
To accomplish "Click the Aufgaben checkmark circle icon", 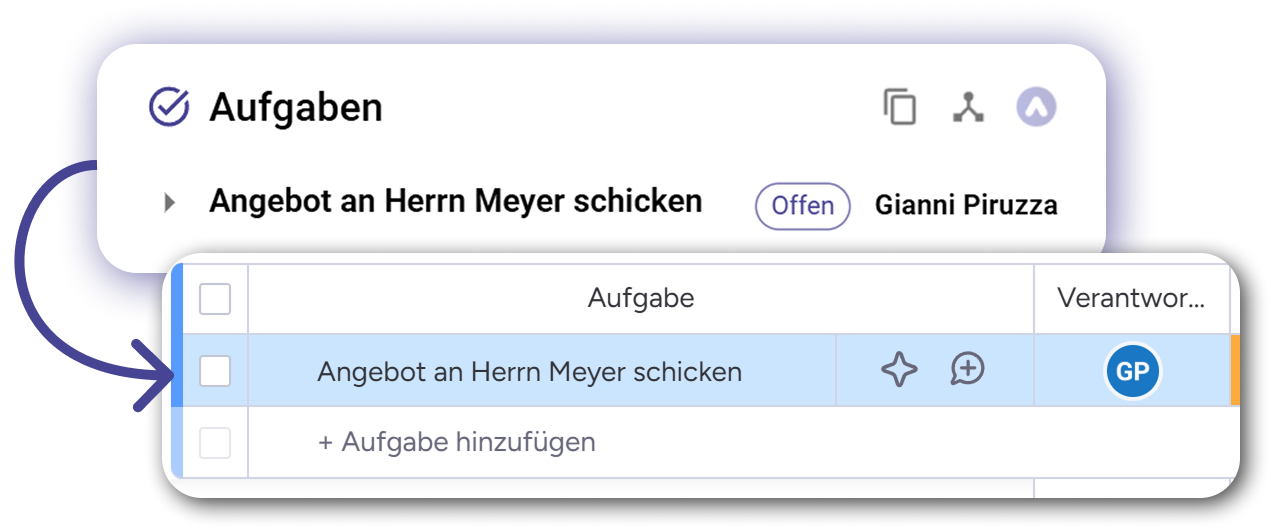I will (x=169, y=107).
